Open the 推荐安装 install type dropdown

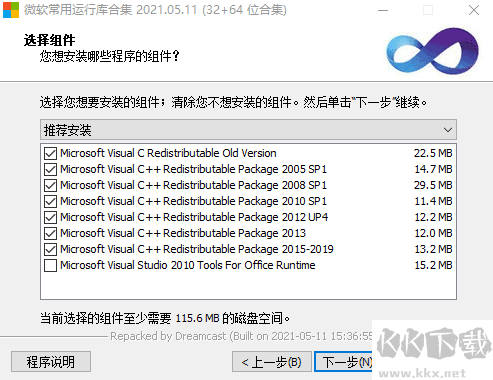coord(248,130)
